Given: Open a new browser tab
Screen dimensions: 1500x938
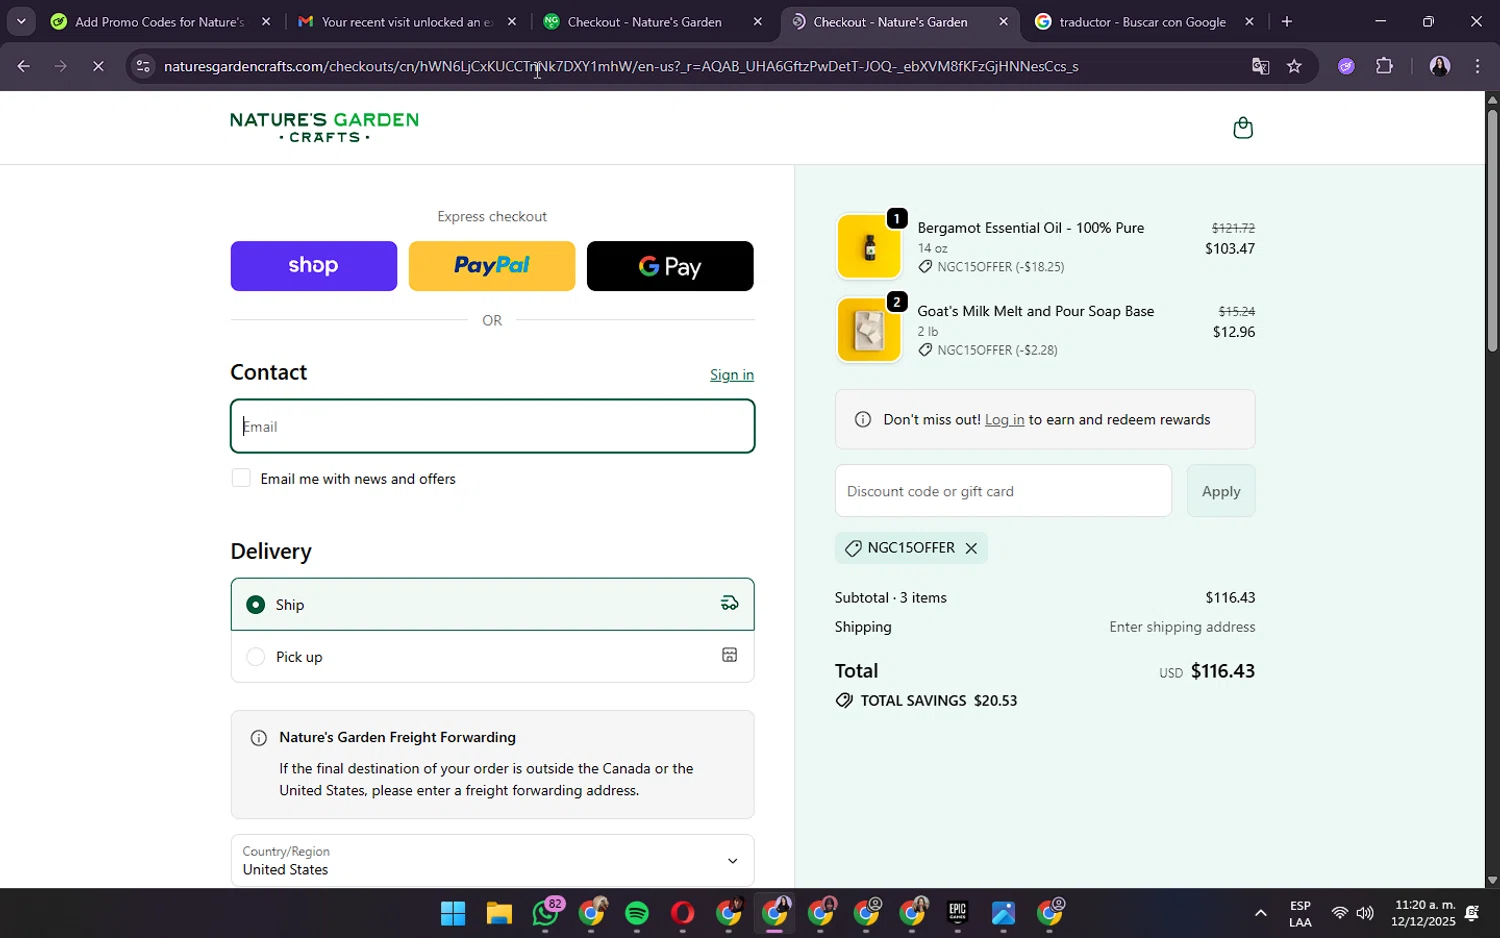Looking at the screenshot, I should pyautogui.click(x=1287, y=22).
